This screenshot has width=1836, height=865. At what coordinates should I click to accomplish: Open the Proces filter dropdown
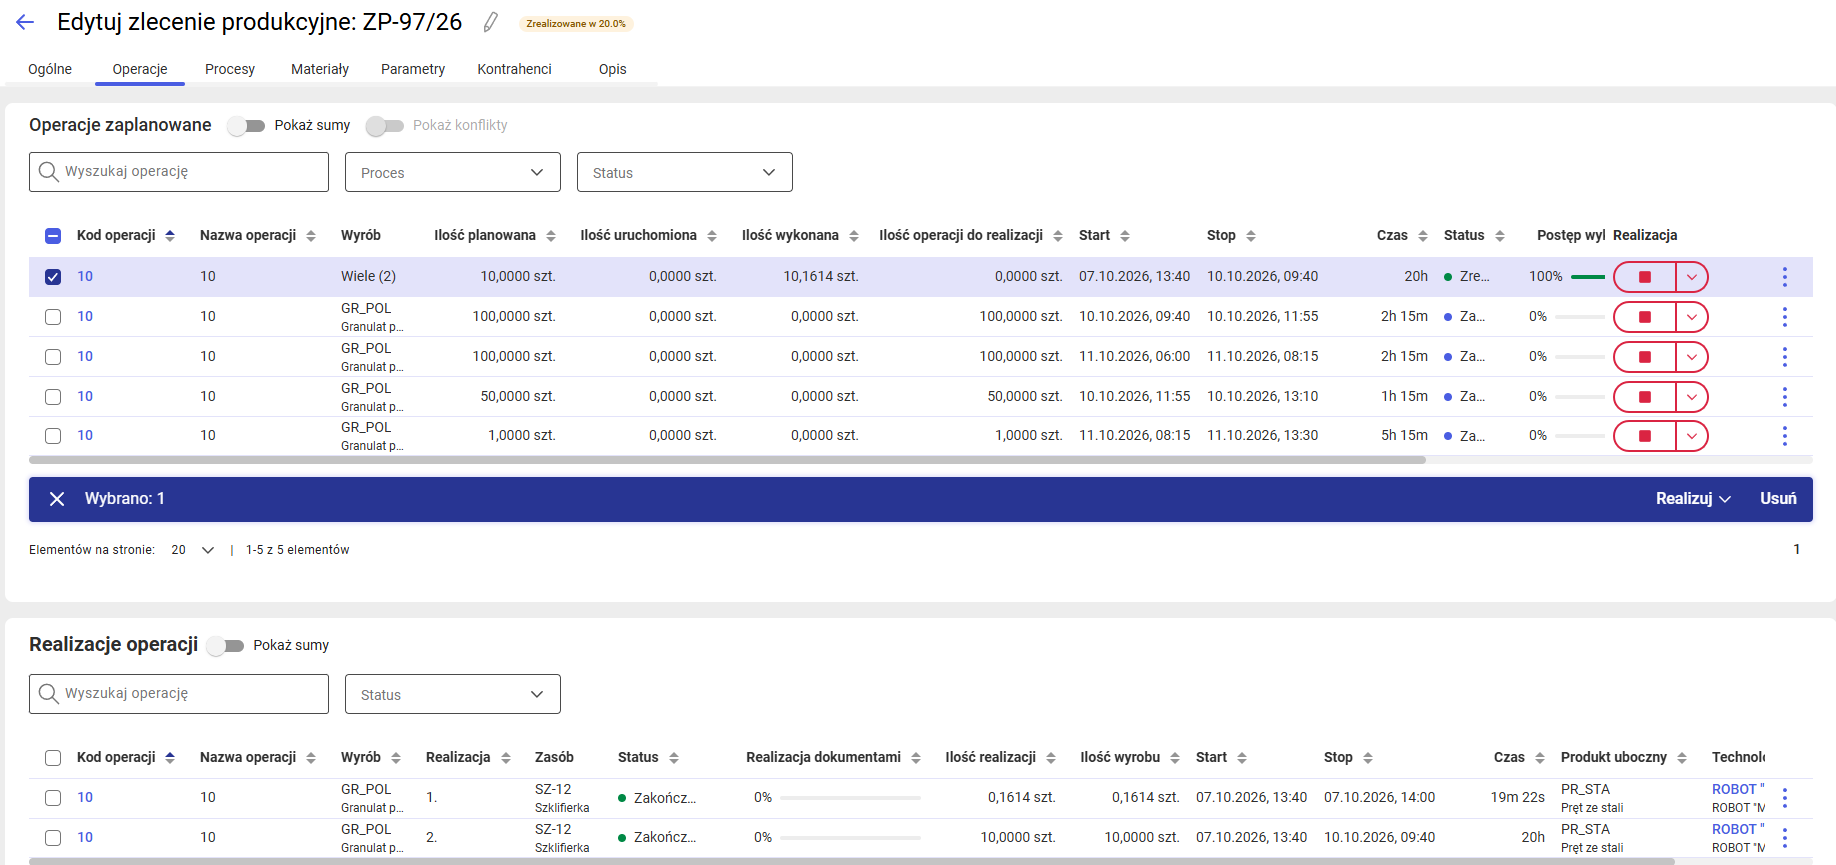[x=453, y=172]
